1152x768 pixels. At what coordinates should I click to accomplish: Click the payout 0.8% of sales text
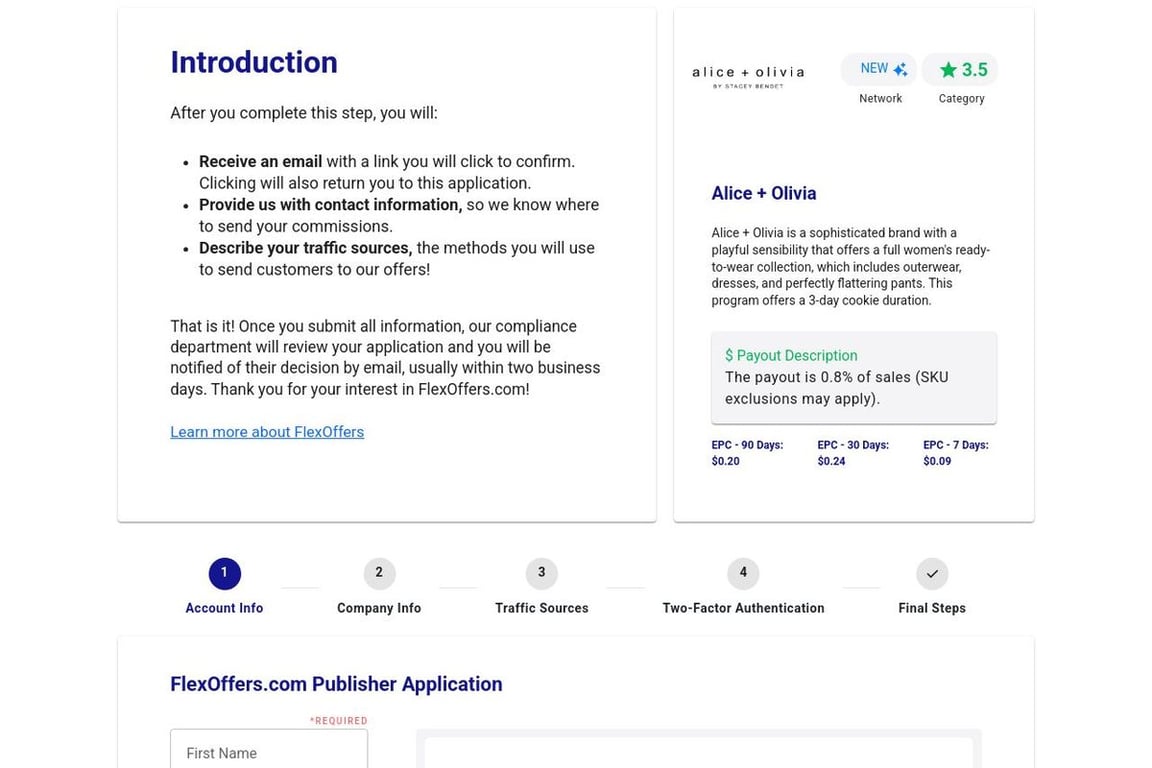[837, 388]
